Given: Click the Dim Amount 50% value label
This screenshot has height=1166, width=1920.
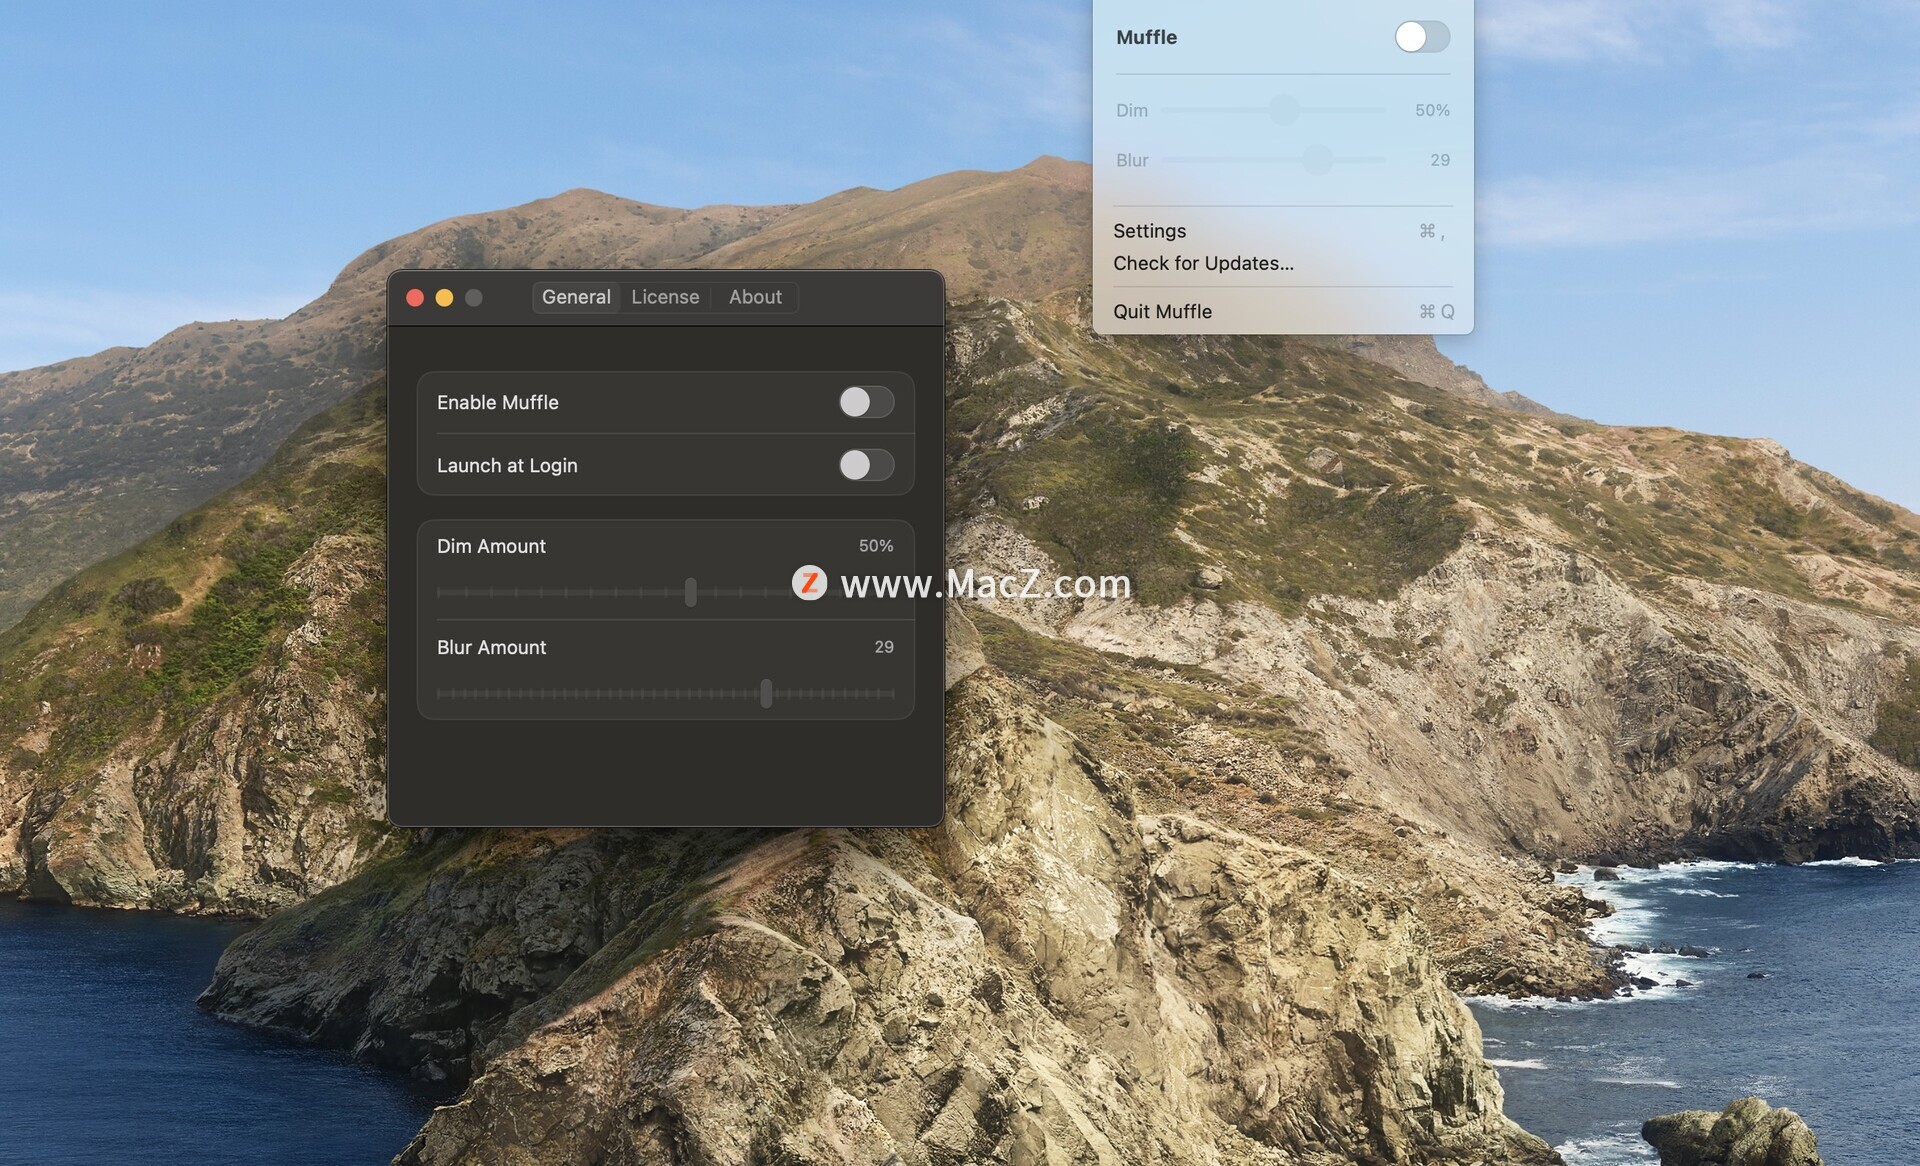Looking at the screenshot, I should click(875, 546).
